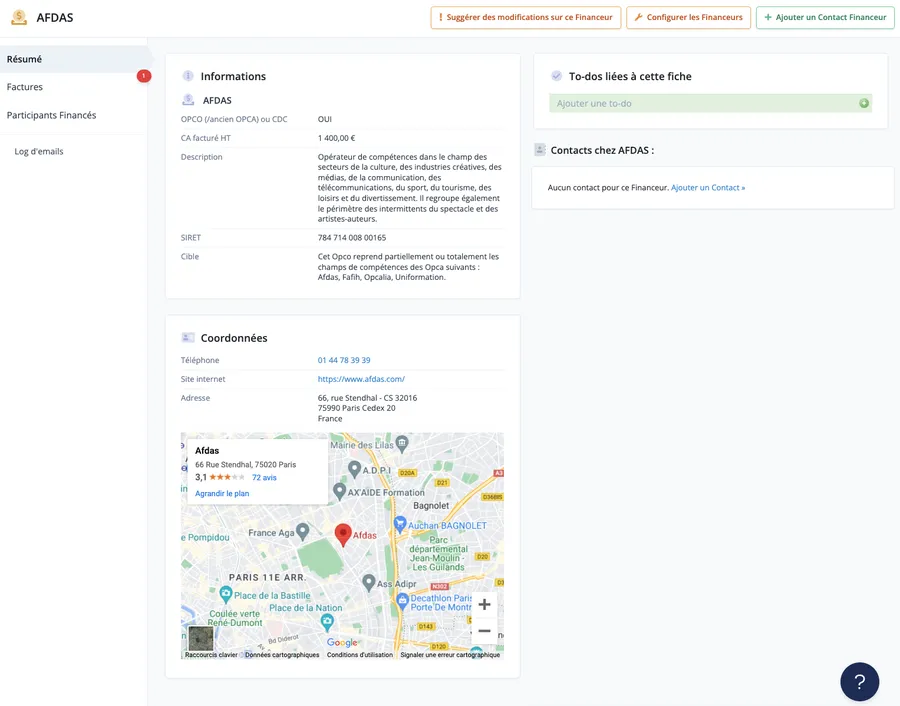Click the AFDAS financeur coin icon in header
The image size is (900, 706).
(x=19, y=17)
